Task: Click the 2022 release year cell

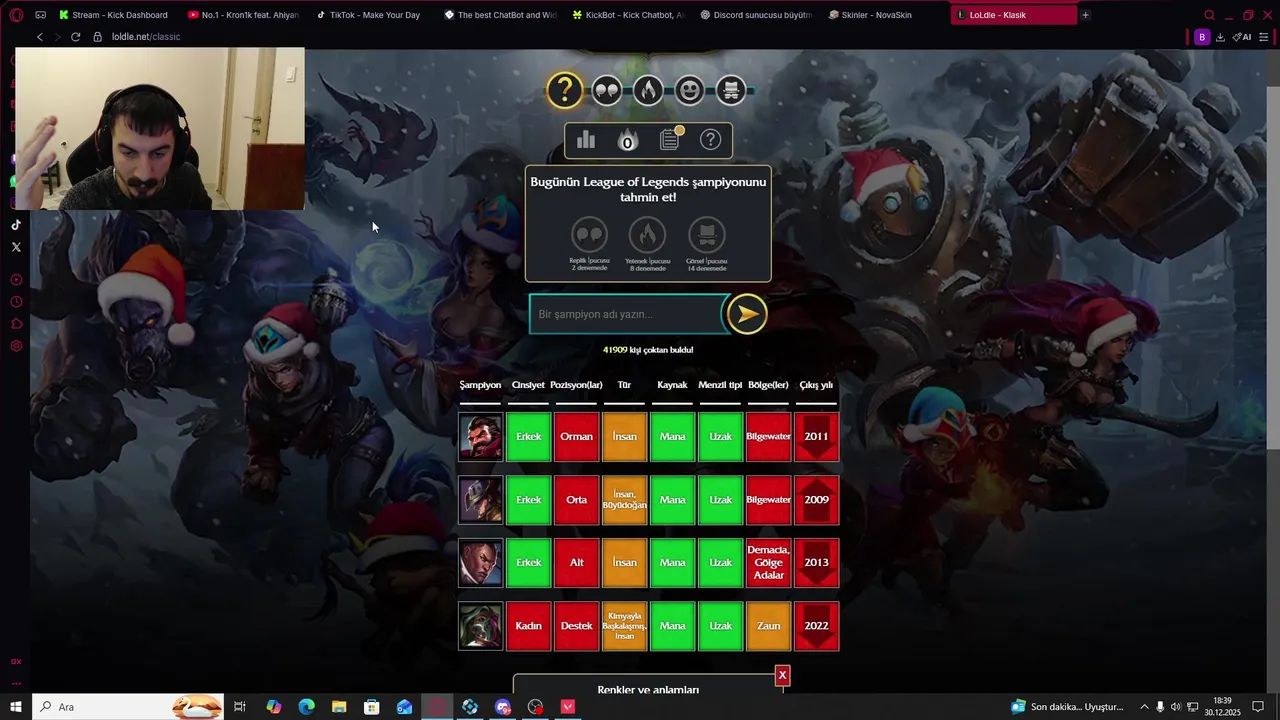Action: (816, 626)
